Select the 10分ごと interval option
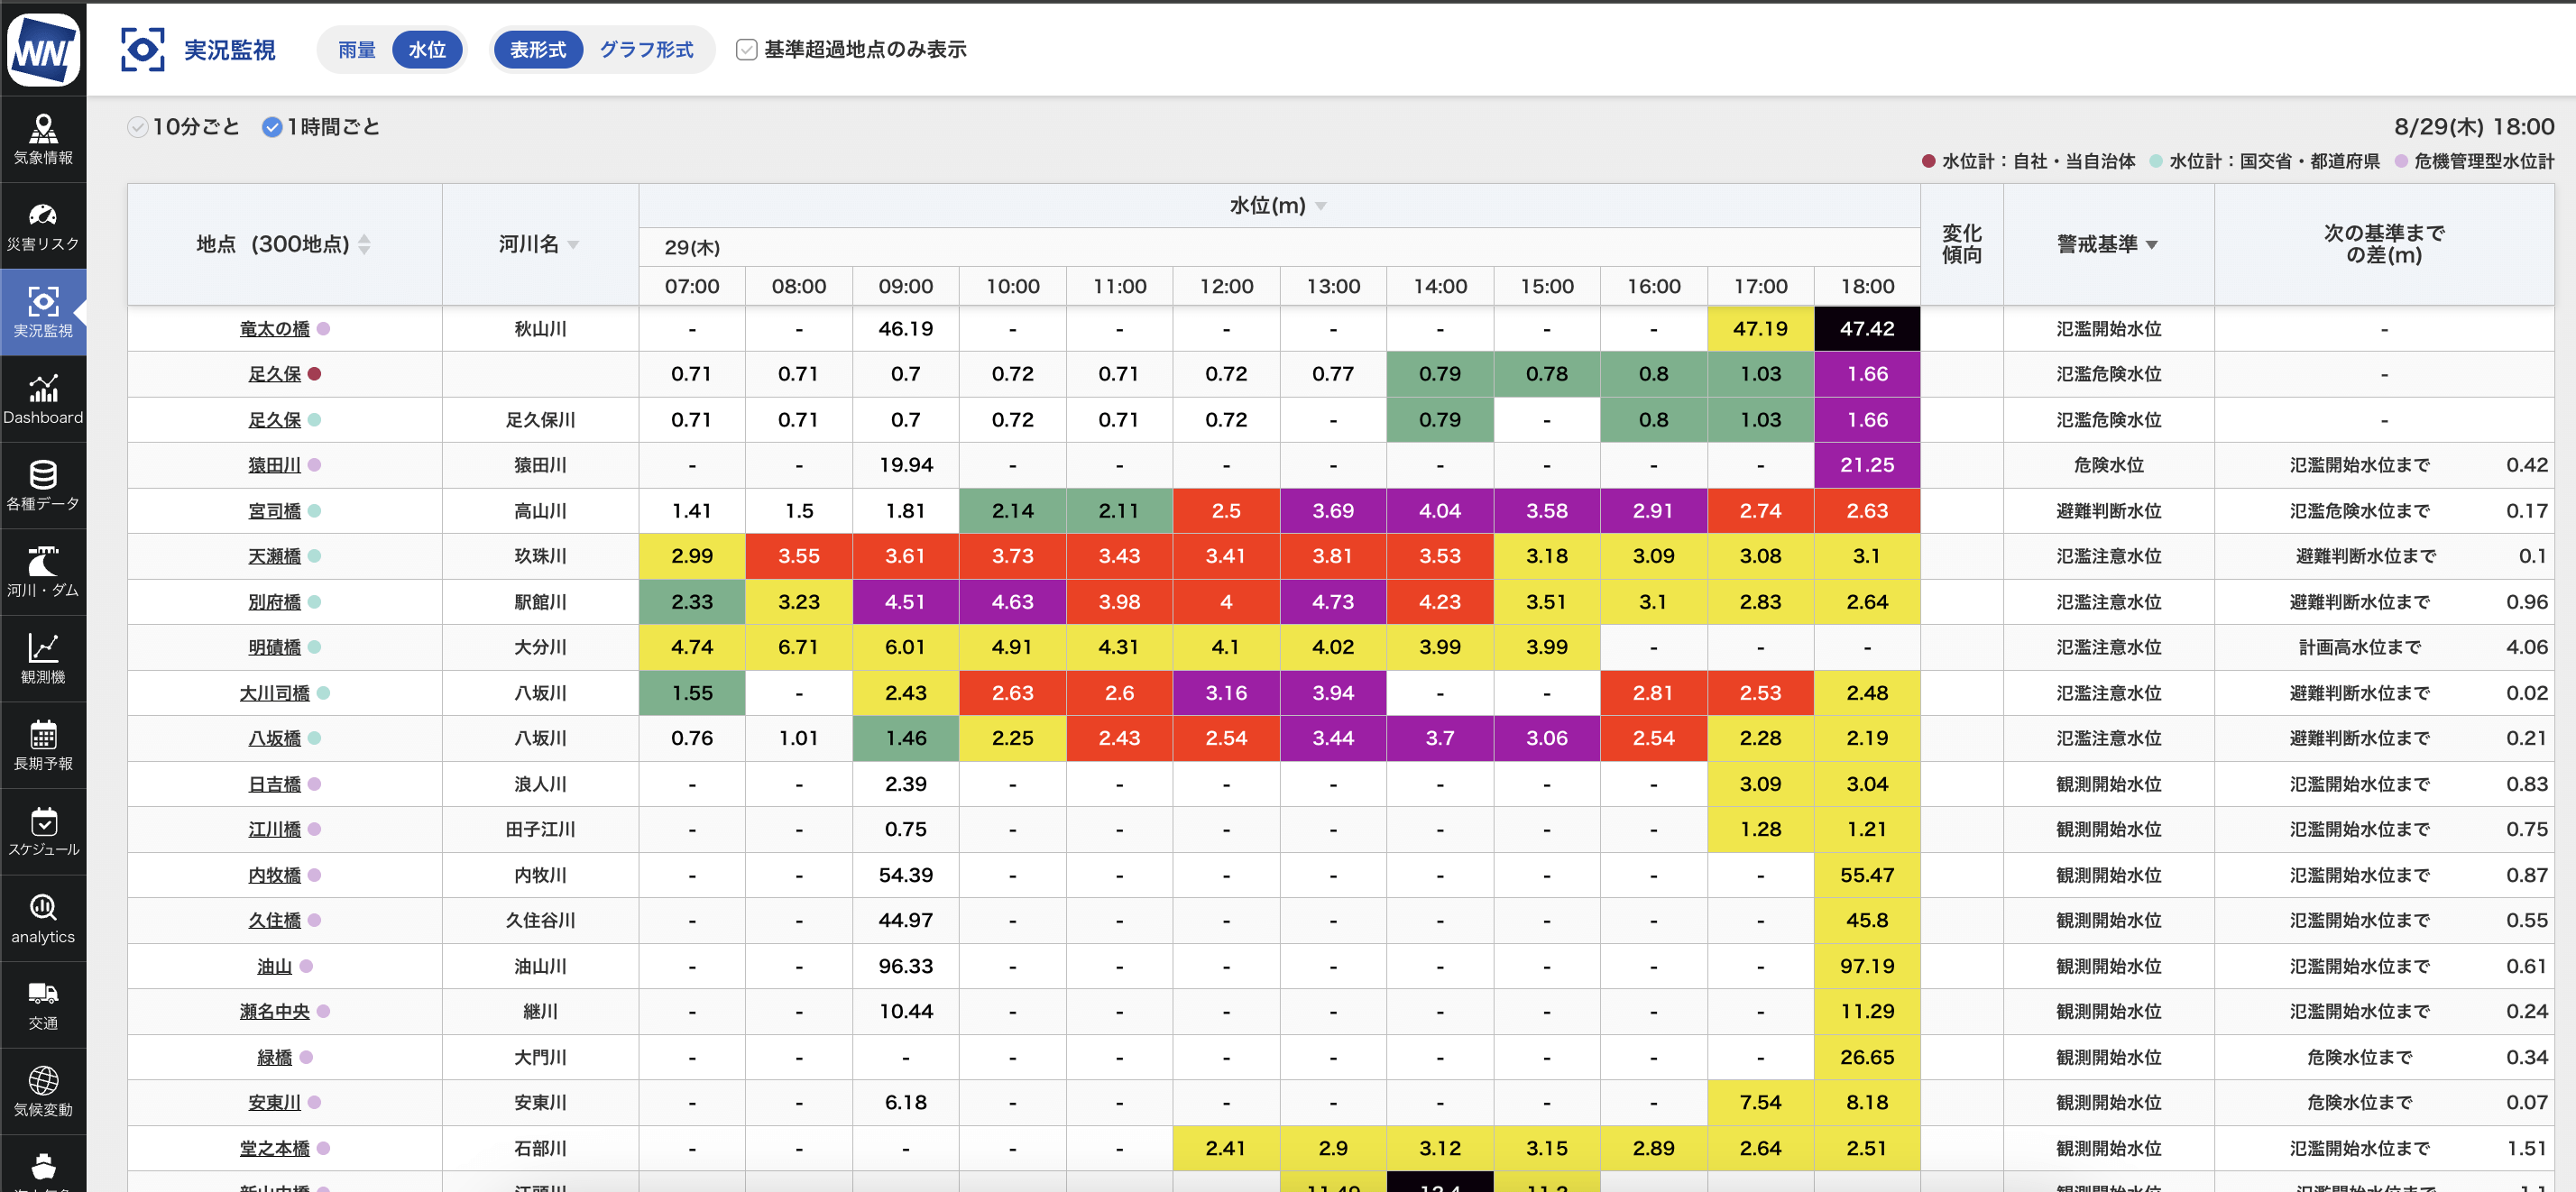The width and height of the screenshot is (2576, 1192). (x=138, y=127)
